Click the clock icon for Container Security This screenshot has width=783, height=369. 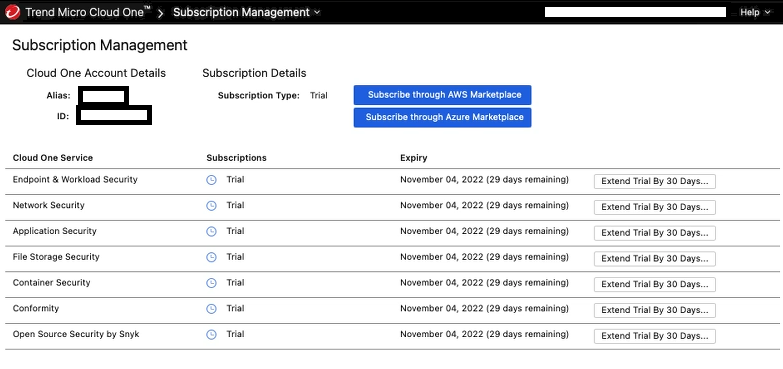[x=211, y=283]
